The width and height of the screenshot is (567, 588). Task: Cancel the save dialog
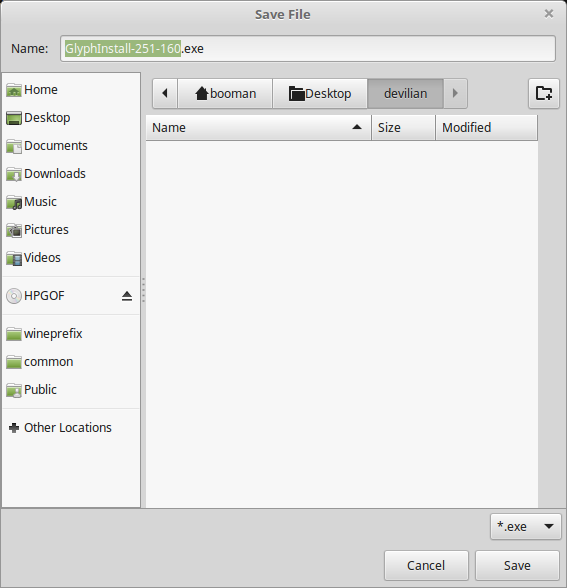[426, 566]
